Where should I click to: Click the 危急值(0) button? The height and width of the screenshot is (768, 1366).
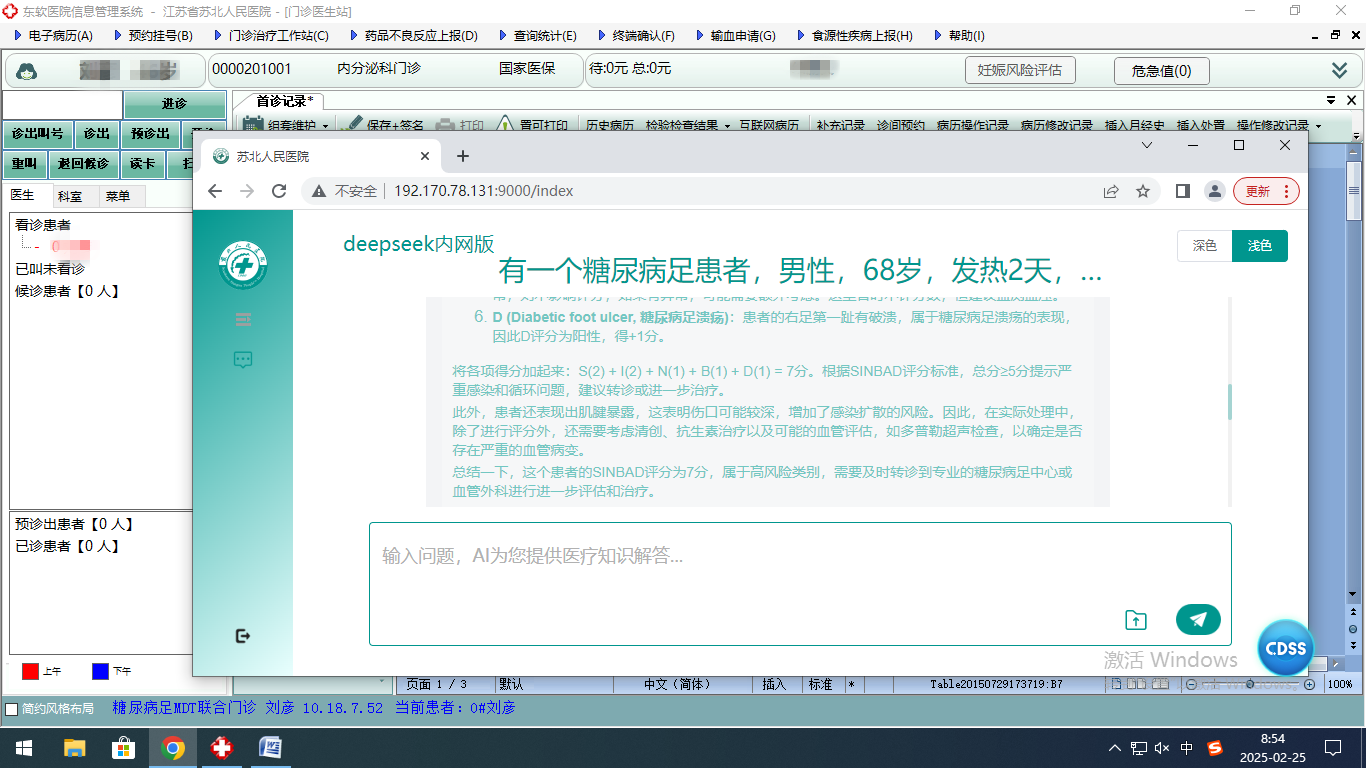1161,70
